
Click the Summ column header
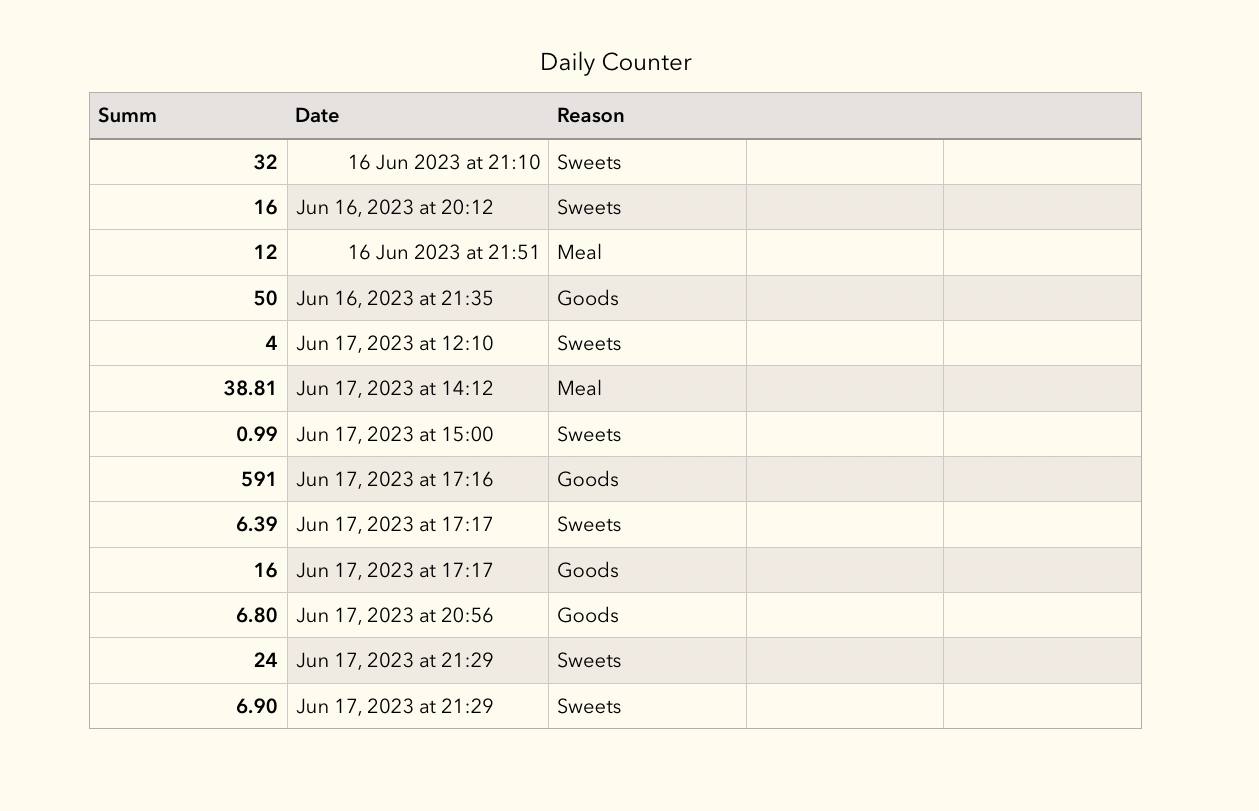(x=188, y=116)
